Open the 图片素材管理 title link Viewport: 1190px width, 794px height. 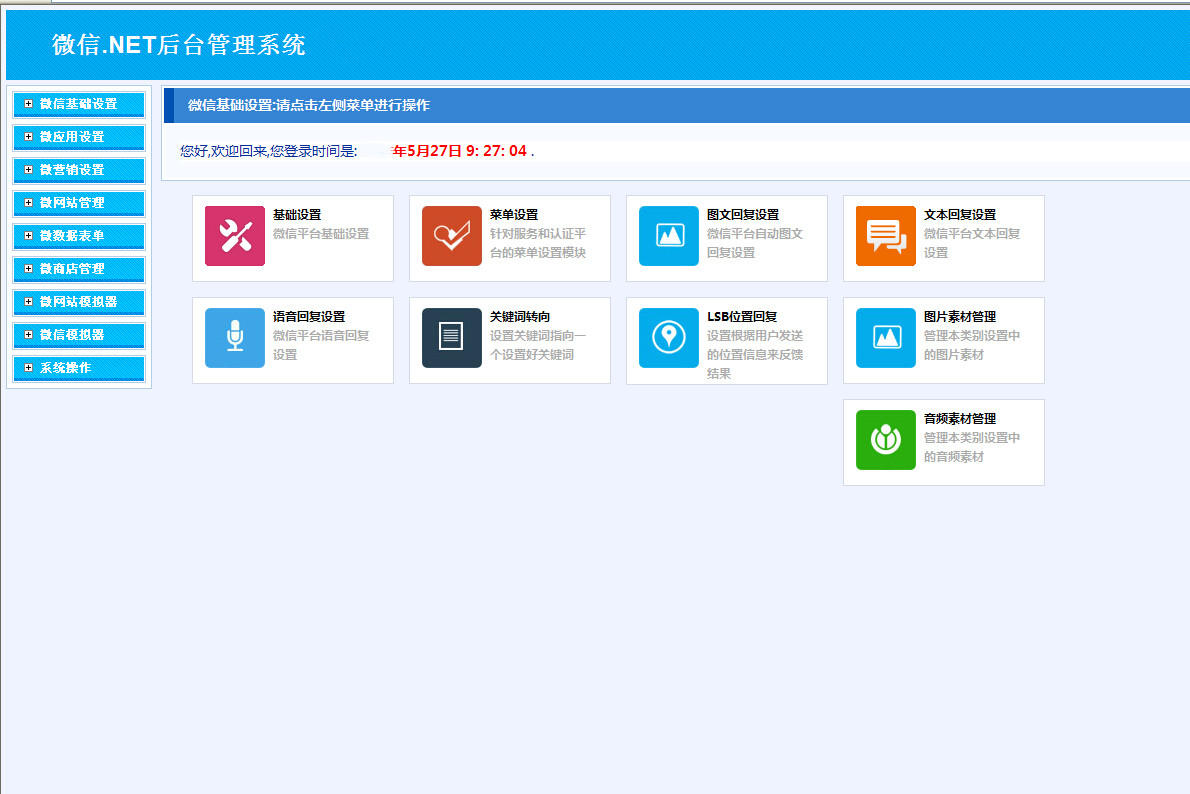960,317
